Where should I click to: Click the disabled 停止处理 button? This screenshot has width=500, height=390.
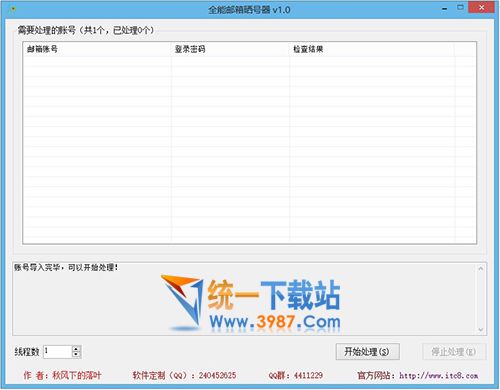(454, 352)
